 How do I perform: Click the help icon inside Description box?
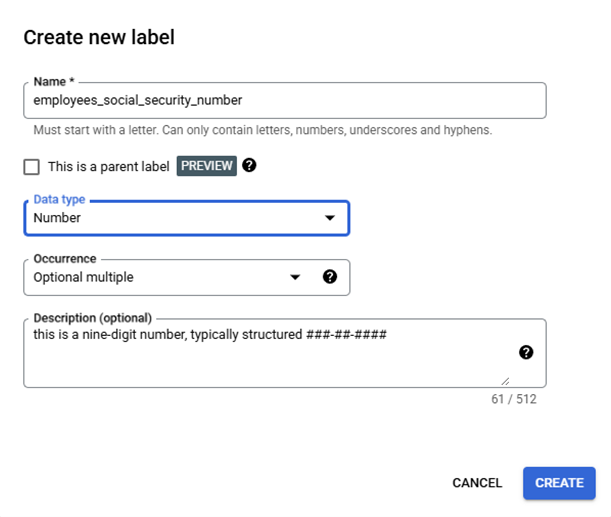point(526,352)
